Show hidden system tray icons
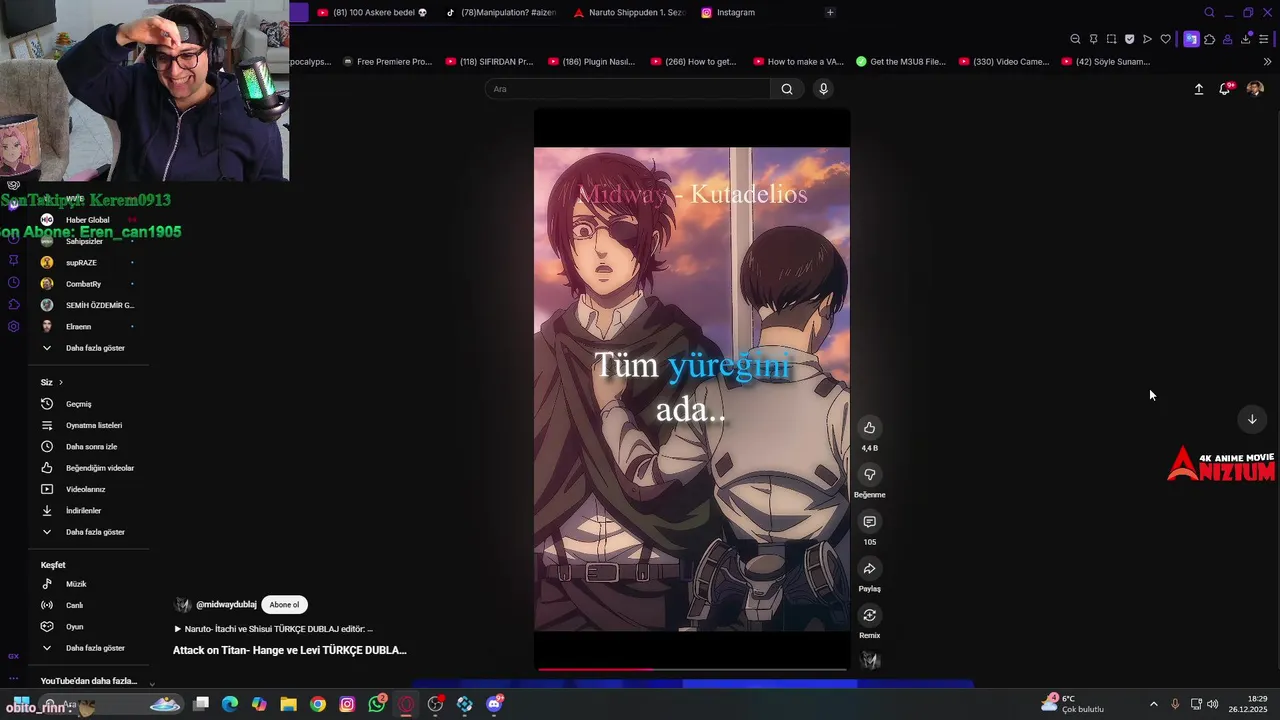Screen dimensions: 1280x720 pyautogui.click(x=1153, y=704)
